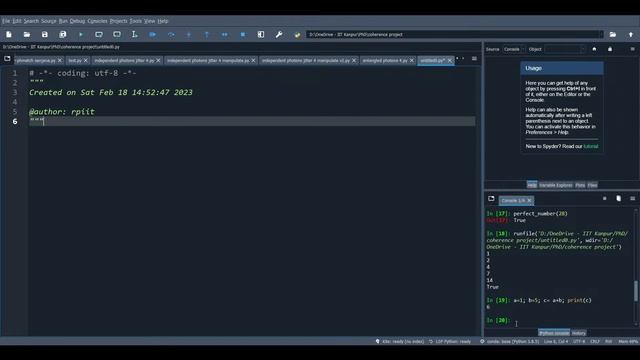Close the Console 1/A tab
The width and height of the screenshot is (640, 360).
tap(529, 200)
